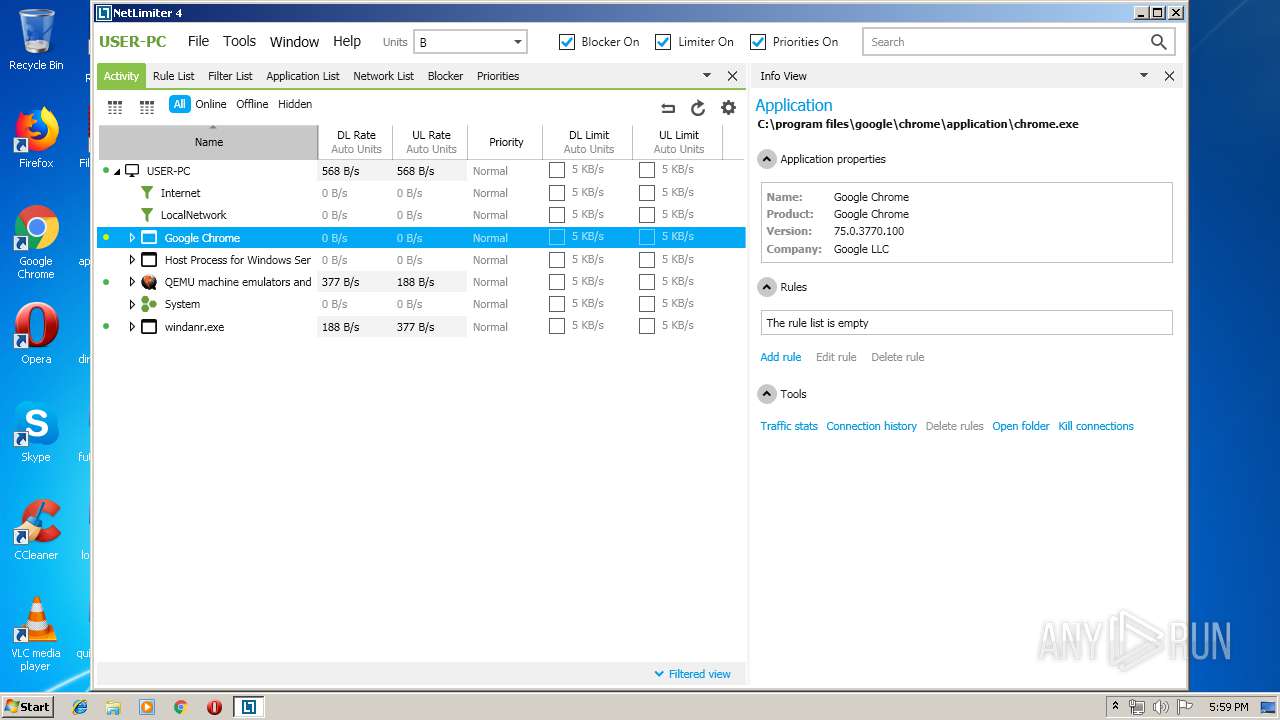Open the Tools menu
The width and height of the screenshot is (1280, 720).
239,41
